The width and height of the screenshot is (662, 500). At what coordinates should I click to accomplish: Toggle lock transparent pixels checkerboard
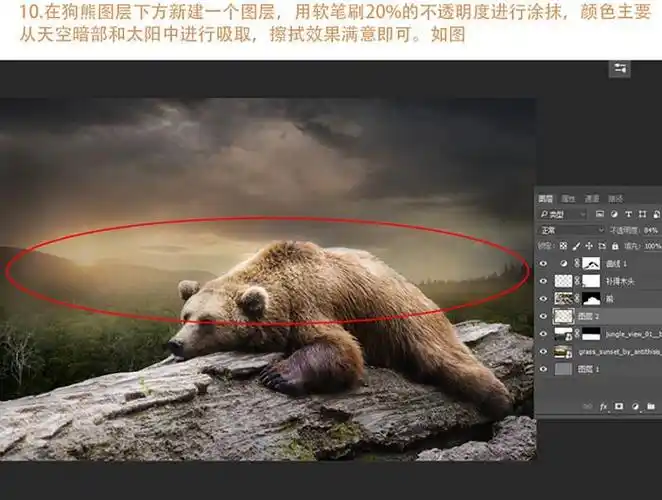tap(565, 246)
